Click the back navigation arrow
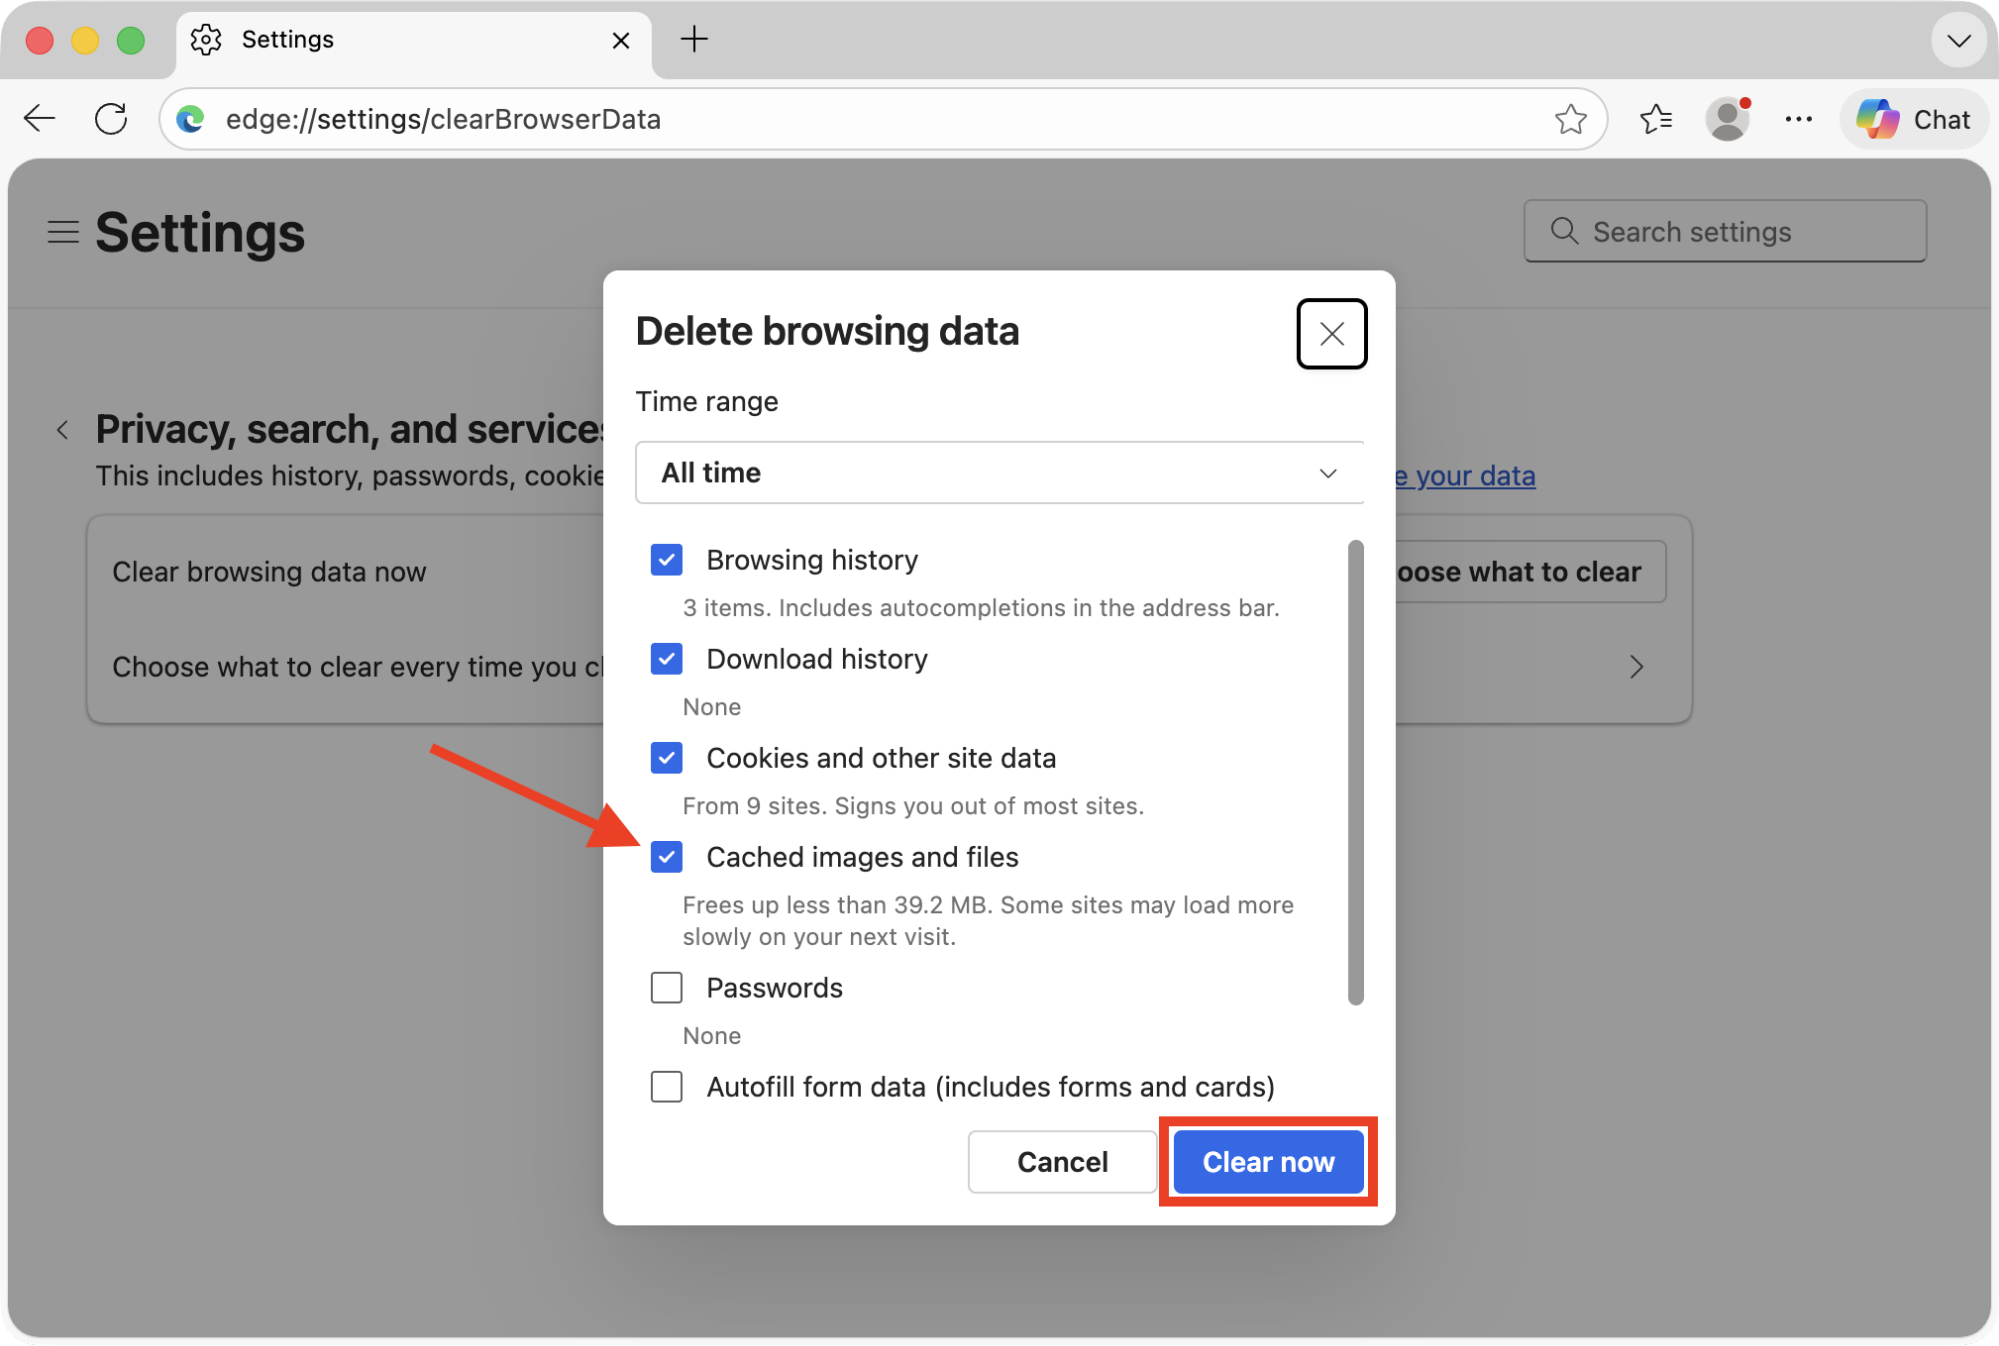 tap(38, 118)
